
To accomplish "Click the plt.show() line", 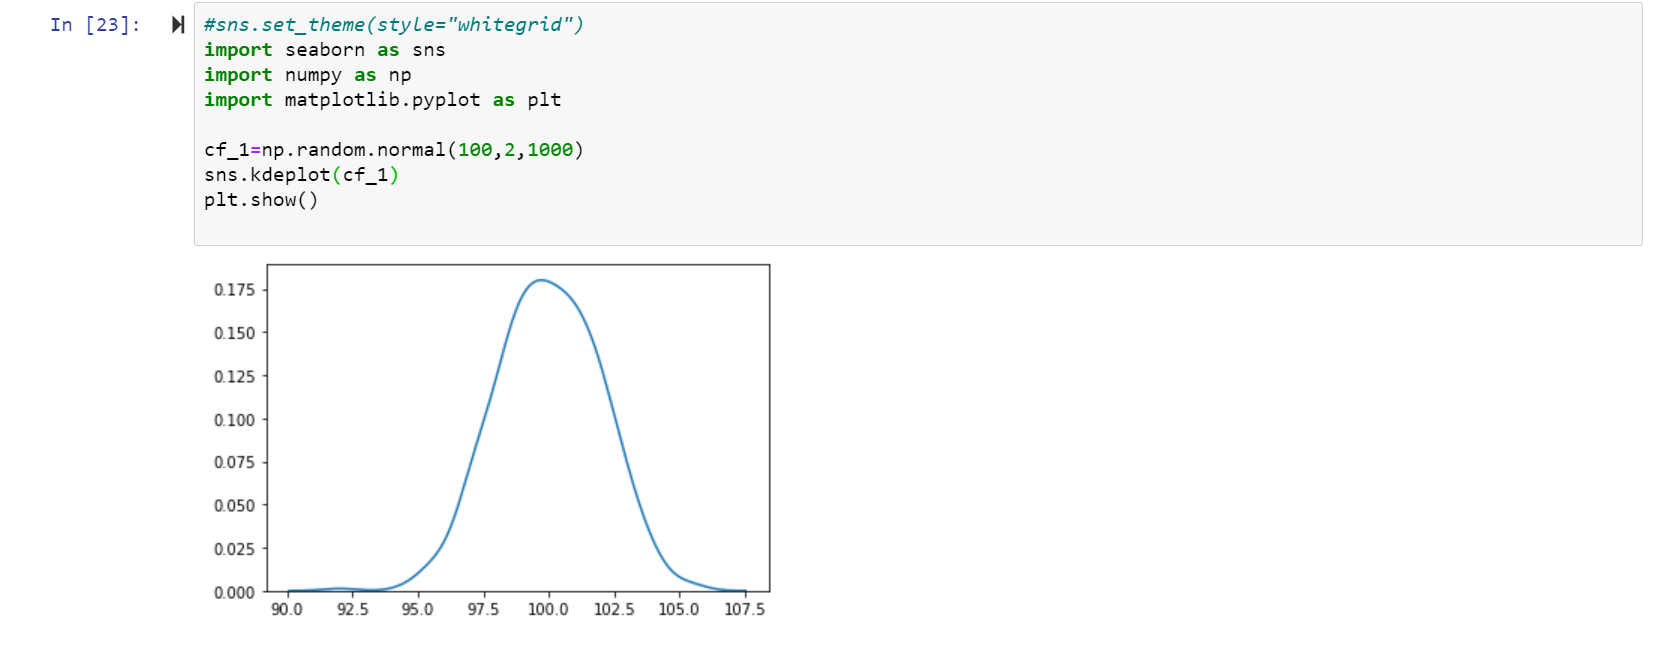I will point(261,200).
